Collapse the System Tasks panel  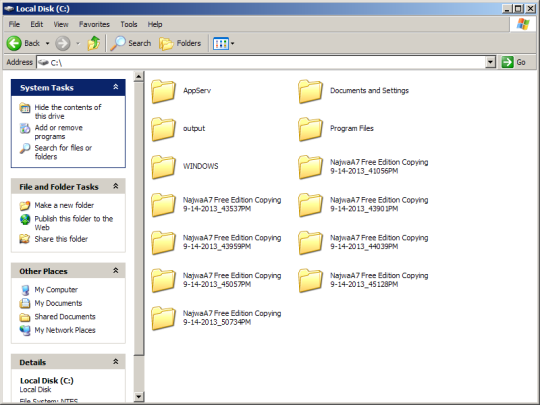click(116, 87)
